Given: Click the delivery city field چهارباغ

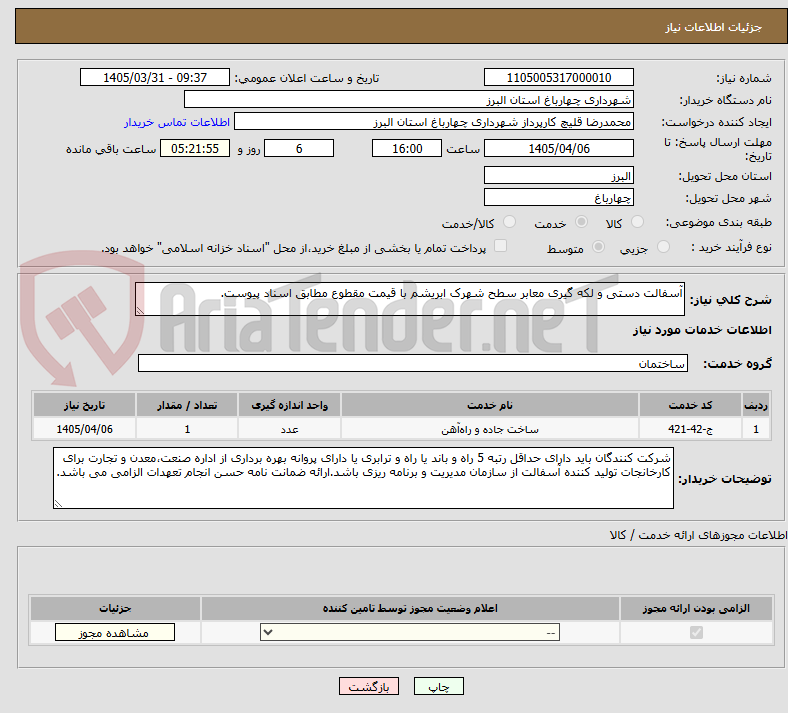Looking at the screenshot, I should pyautogui.click(x=559, y=197).
